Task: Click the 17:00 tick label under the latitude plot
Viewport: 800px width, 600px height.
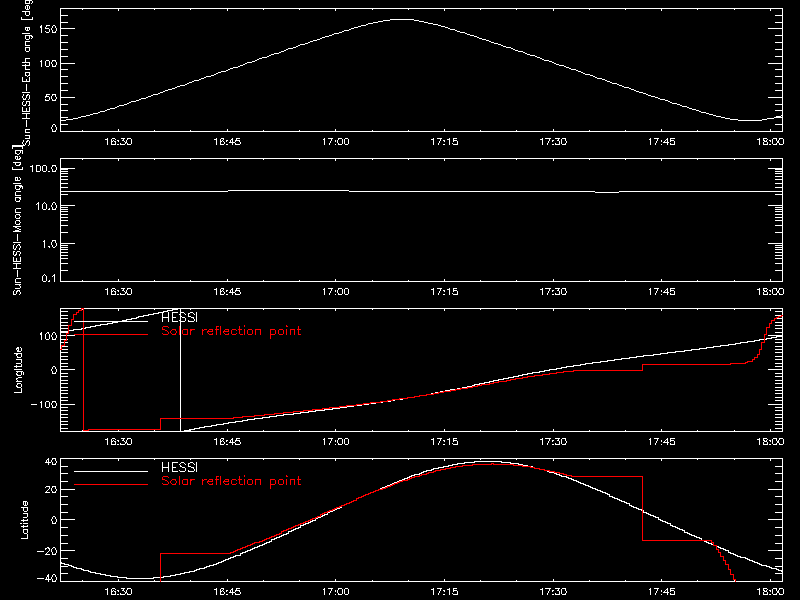Action: pyautogui.click(x=336, y=592)
